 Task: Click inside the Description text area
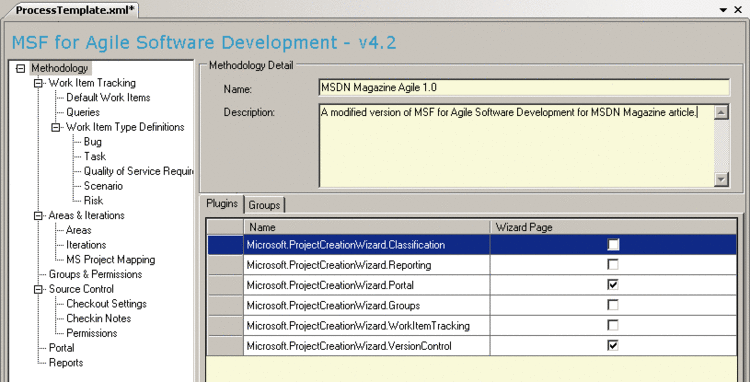(x=516, y=146)
